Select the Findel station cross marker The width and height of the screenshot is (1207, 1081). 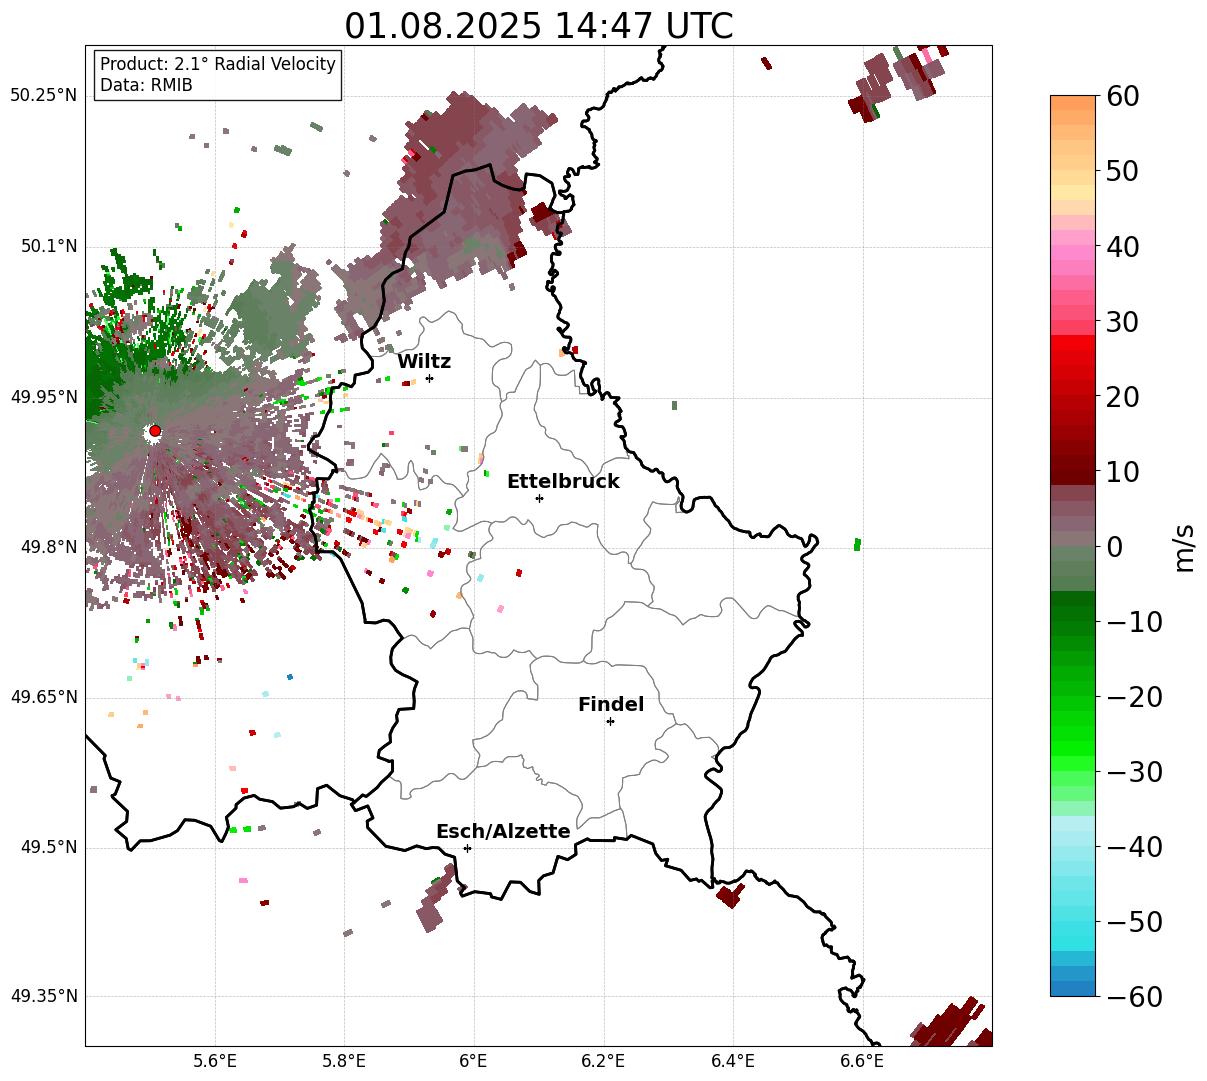pyautogui.click(x=610, y=721)
